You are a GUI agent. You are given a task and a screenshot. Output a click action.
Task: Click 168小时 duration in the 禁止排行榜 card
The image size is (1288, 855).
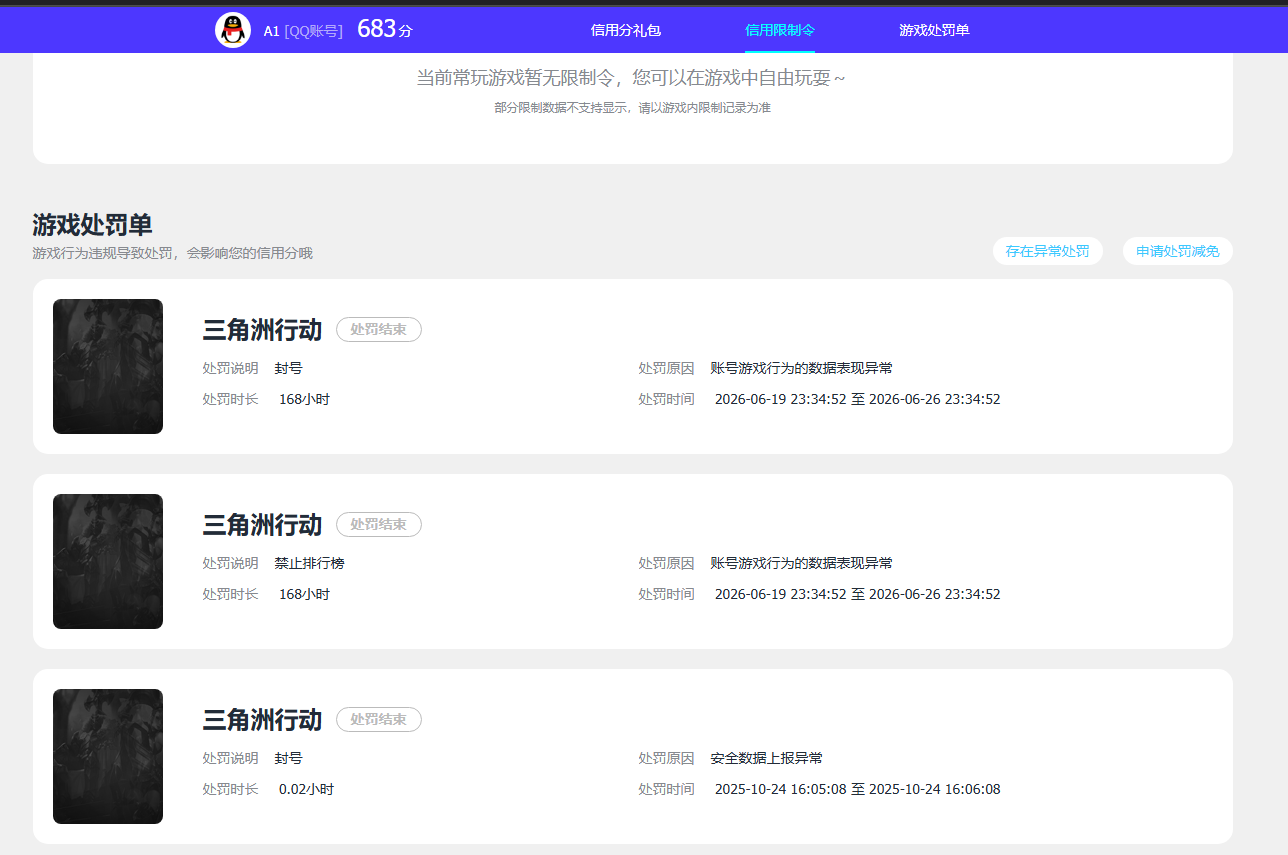pos(304,595)
